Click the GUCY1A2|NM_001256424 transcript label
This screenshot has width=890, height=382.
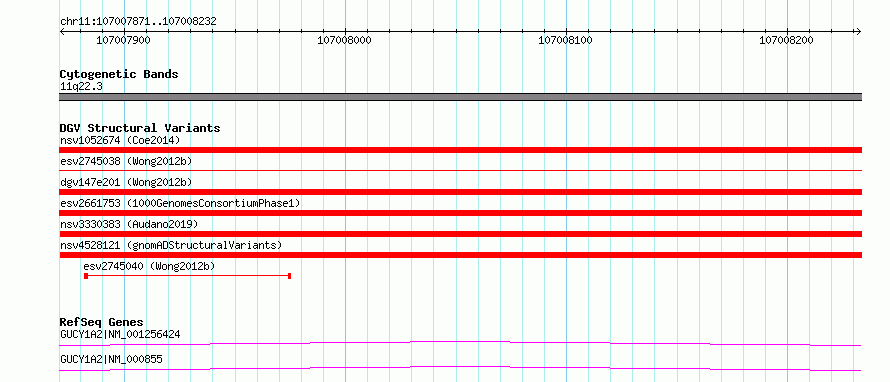click(120, 334)
